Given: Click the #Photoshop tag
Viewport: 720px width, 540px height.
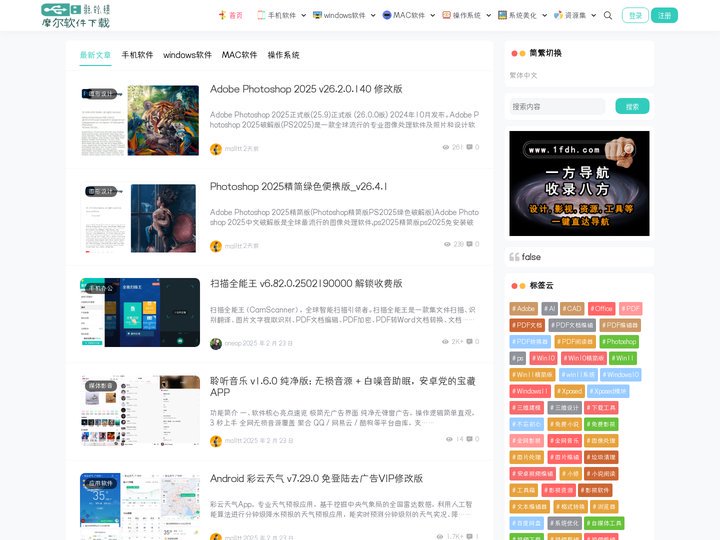Looking at the screenshot, I should [x=619, y=342].
